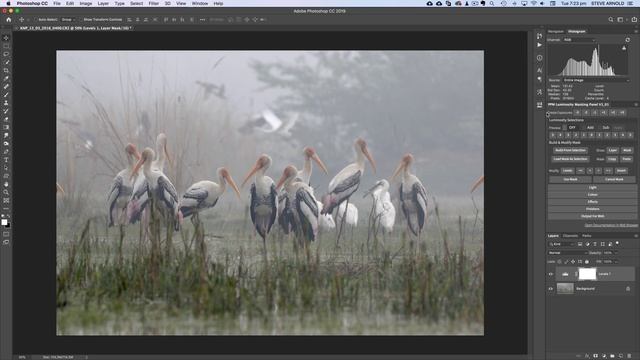
Task: Open the File menu
Action: click(x=57, y=3)
